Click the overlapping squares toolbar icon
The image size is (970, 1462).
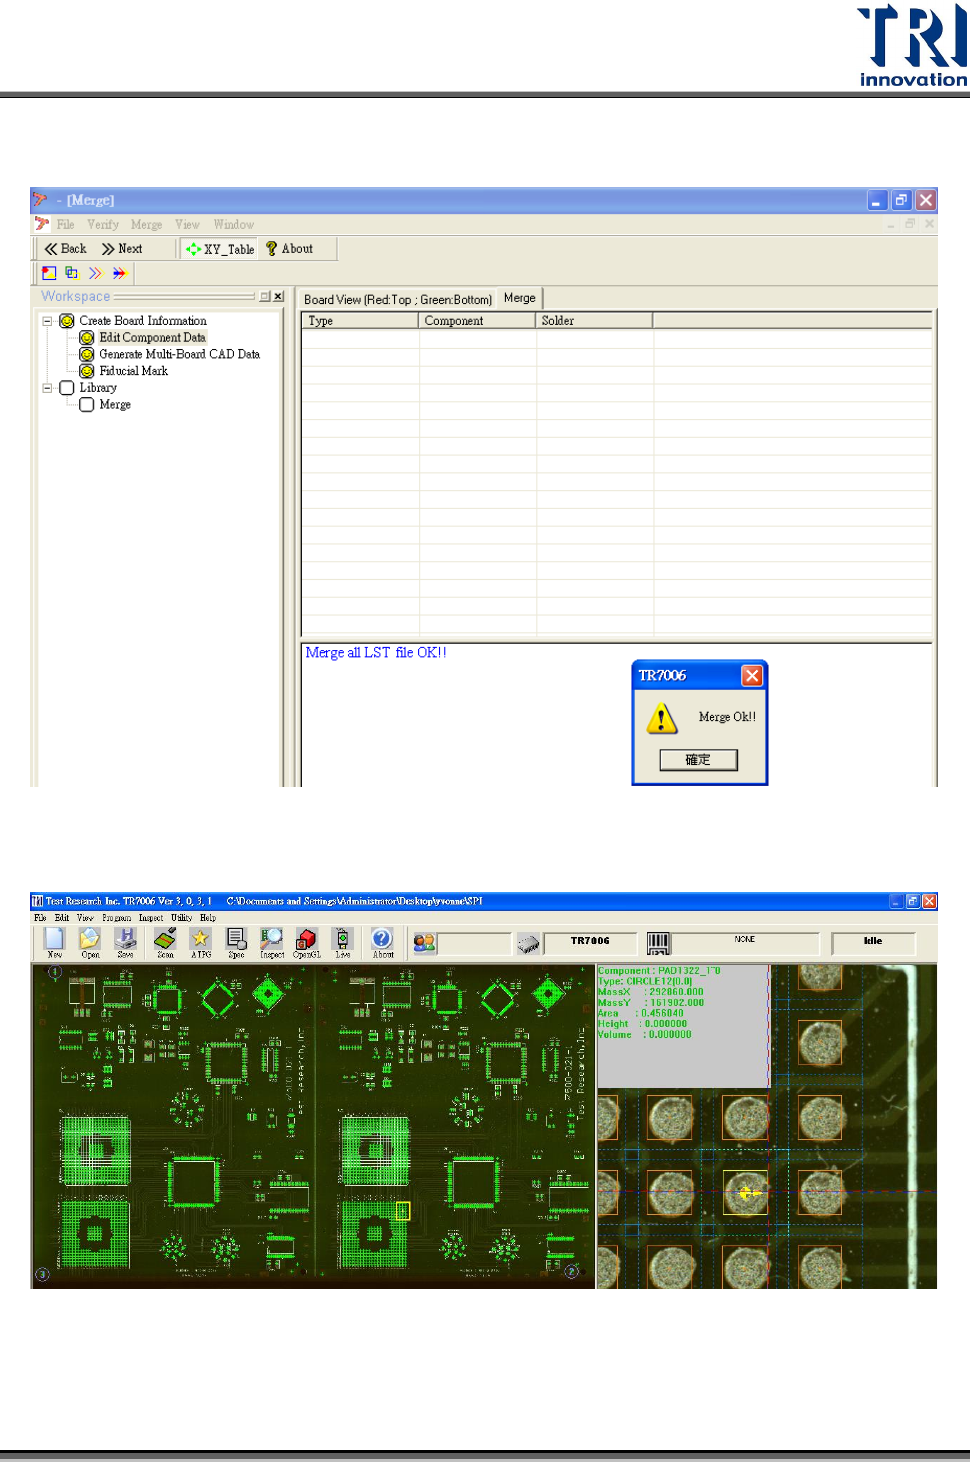(71, 273)
